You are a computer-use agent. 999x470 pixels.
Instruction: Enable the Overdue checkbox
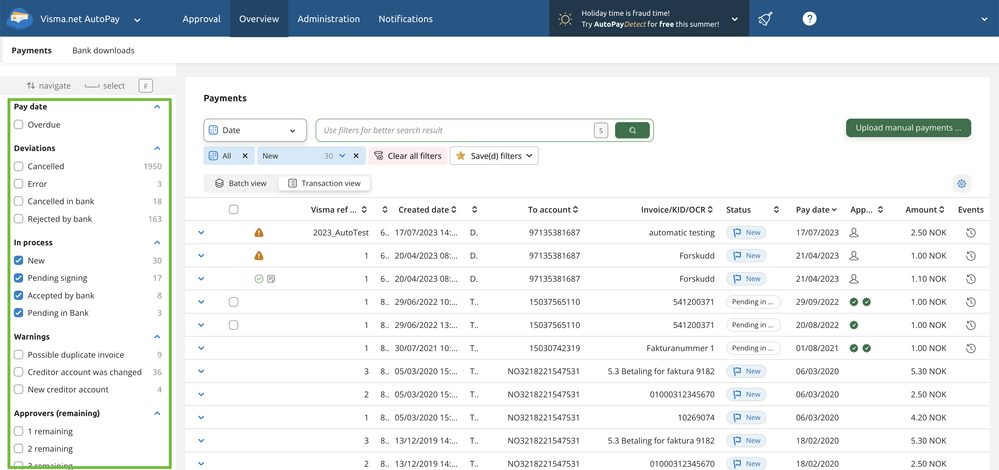tap(19, 125)
